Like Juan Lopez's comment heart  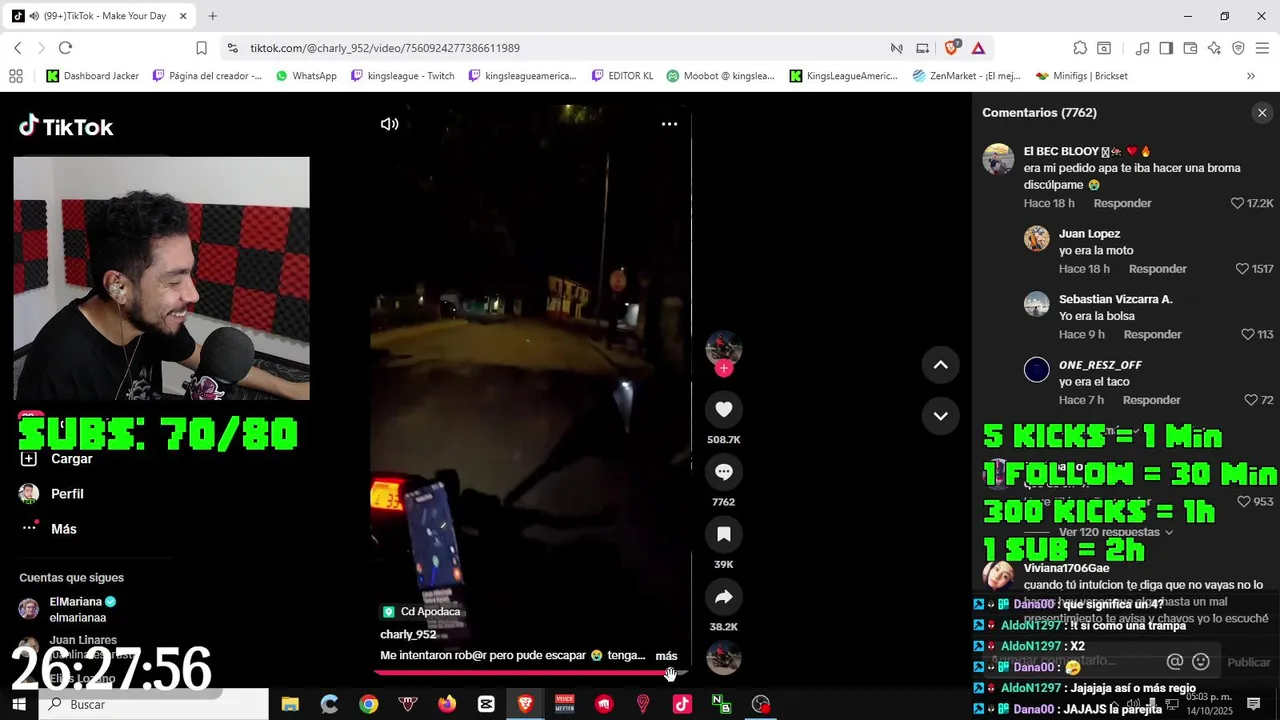(x=1243, y=269)
